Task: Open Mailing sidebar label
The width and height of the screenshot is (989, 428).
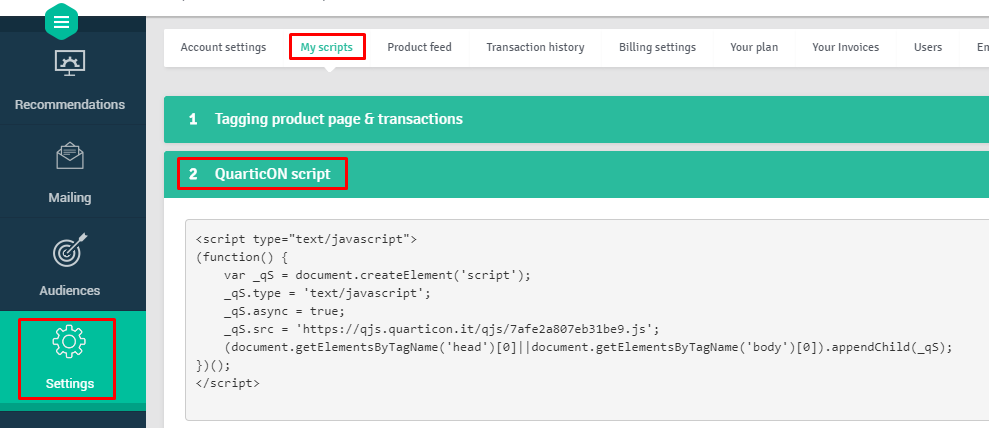Action: coord(70,198)
